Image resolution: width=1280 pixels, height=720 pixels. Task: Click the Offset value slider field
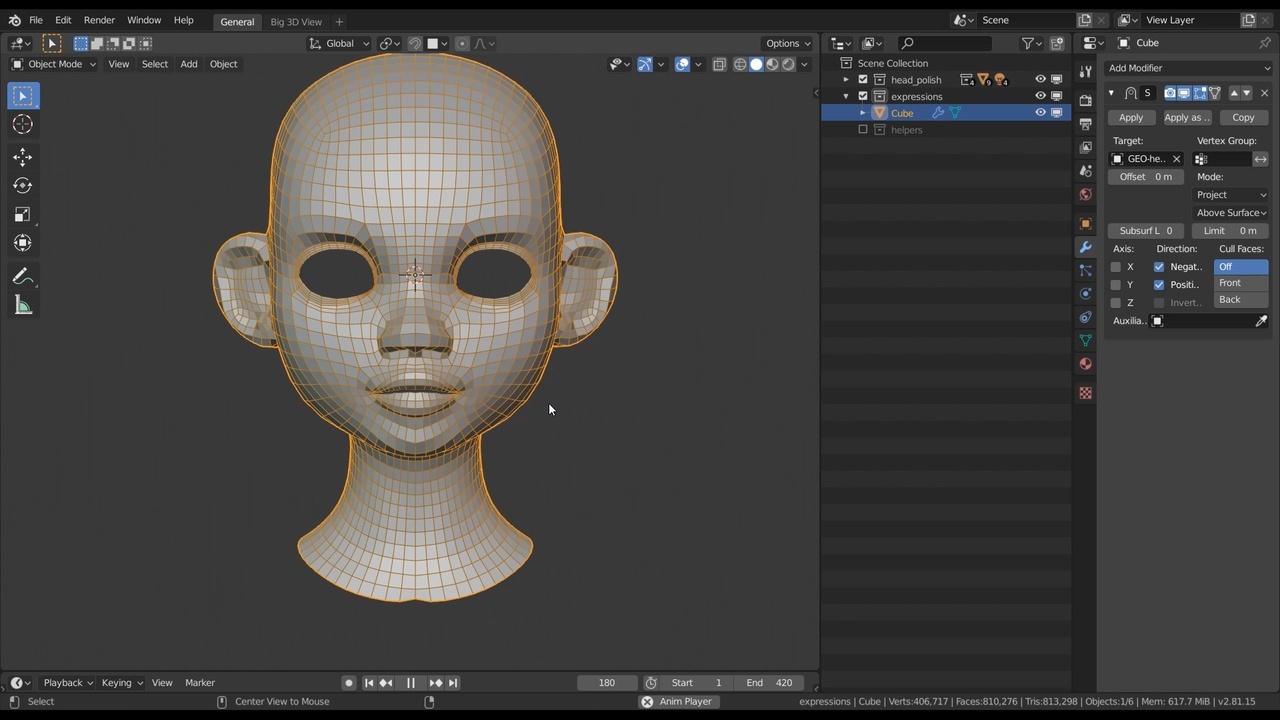(1145, 177)
